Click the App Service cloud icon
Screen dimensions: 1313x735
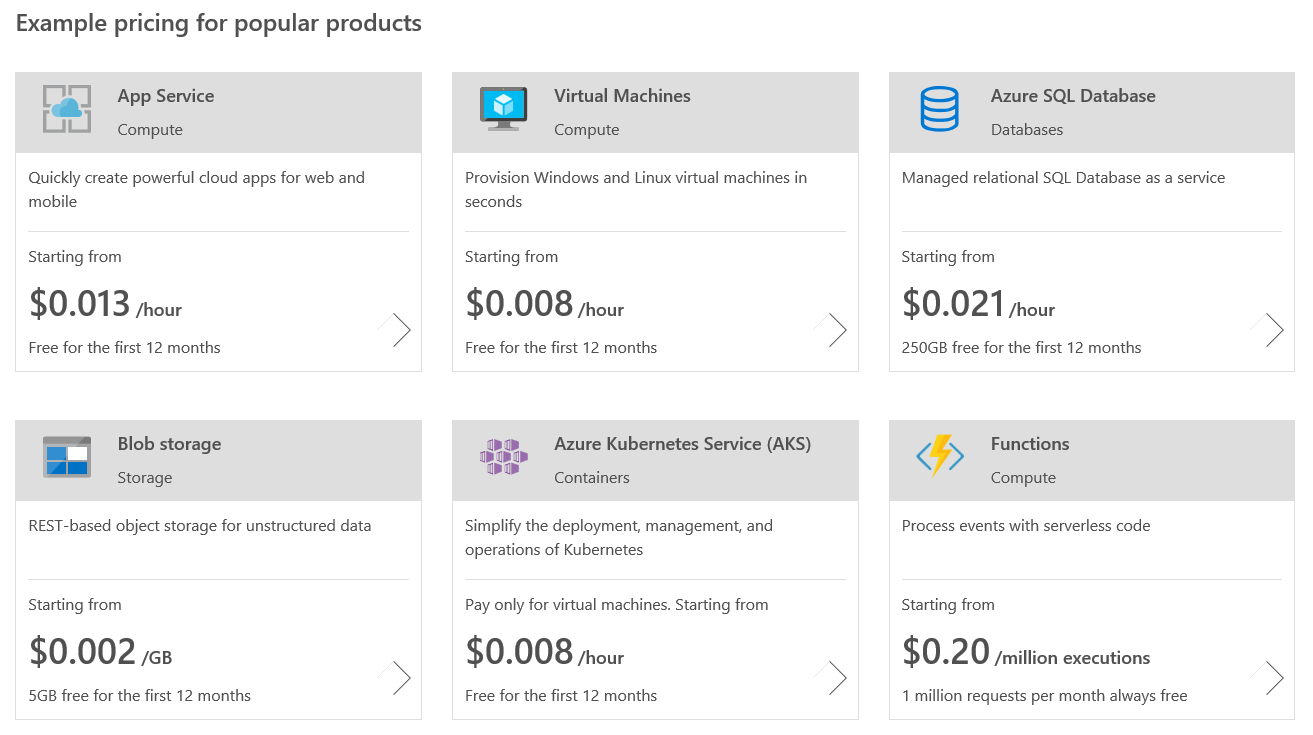coord(67,109)
